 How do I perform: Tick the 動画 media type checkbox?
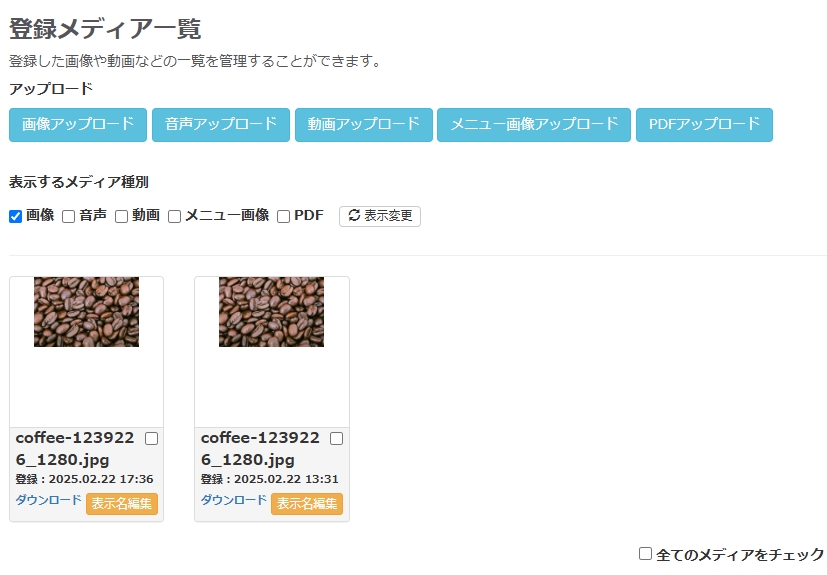tap(122, 216)
